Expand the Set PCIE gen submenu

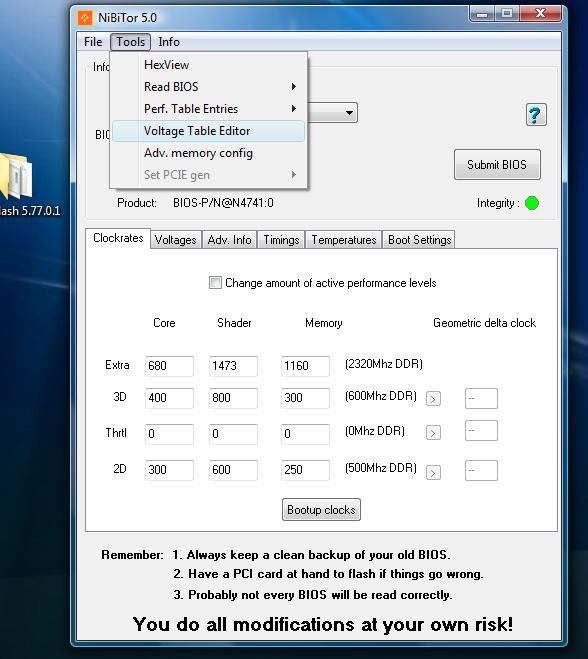208,175
